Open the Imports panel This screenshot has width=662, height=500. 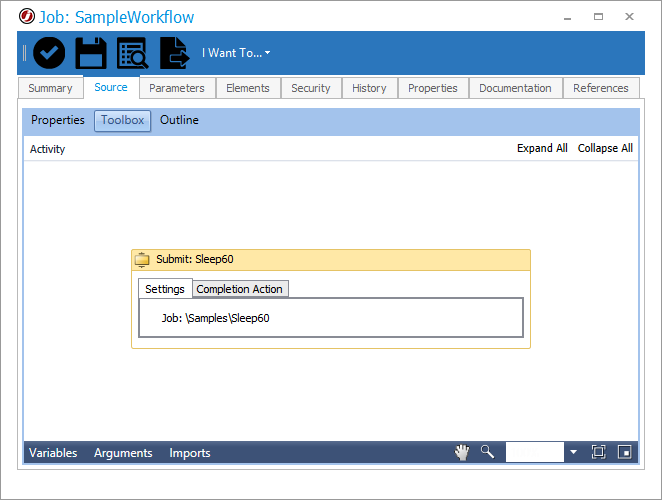pos(190,453)
